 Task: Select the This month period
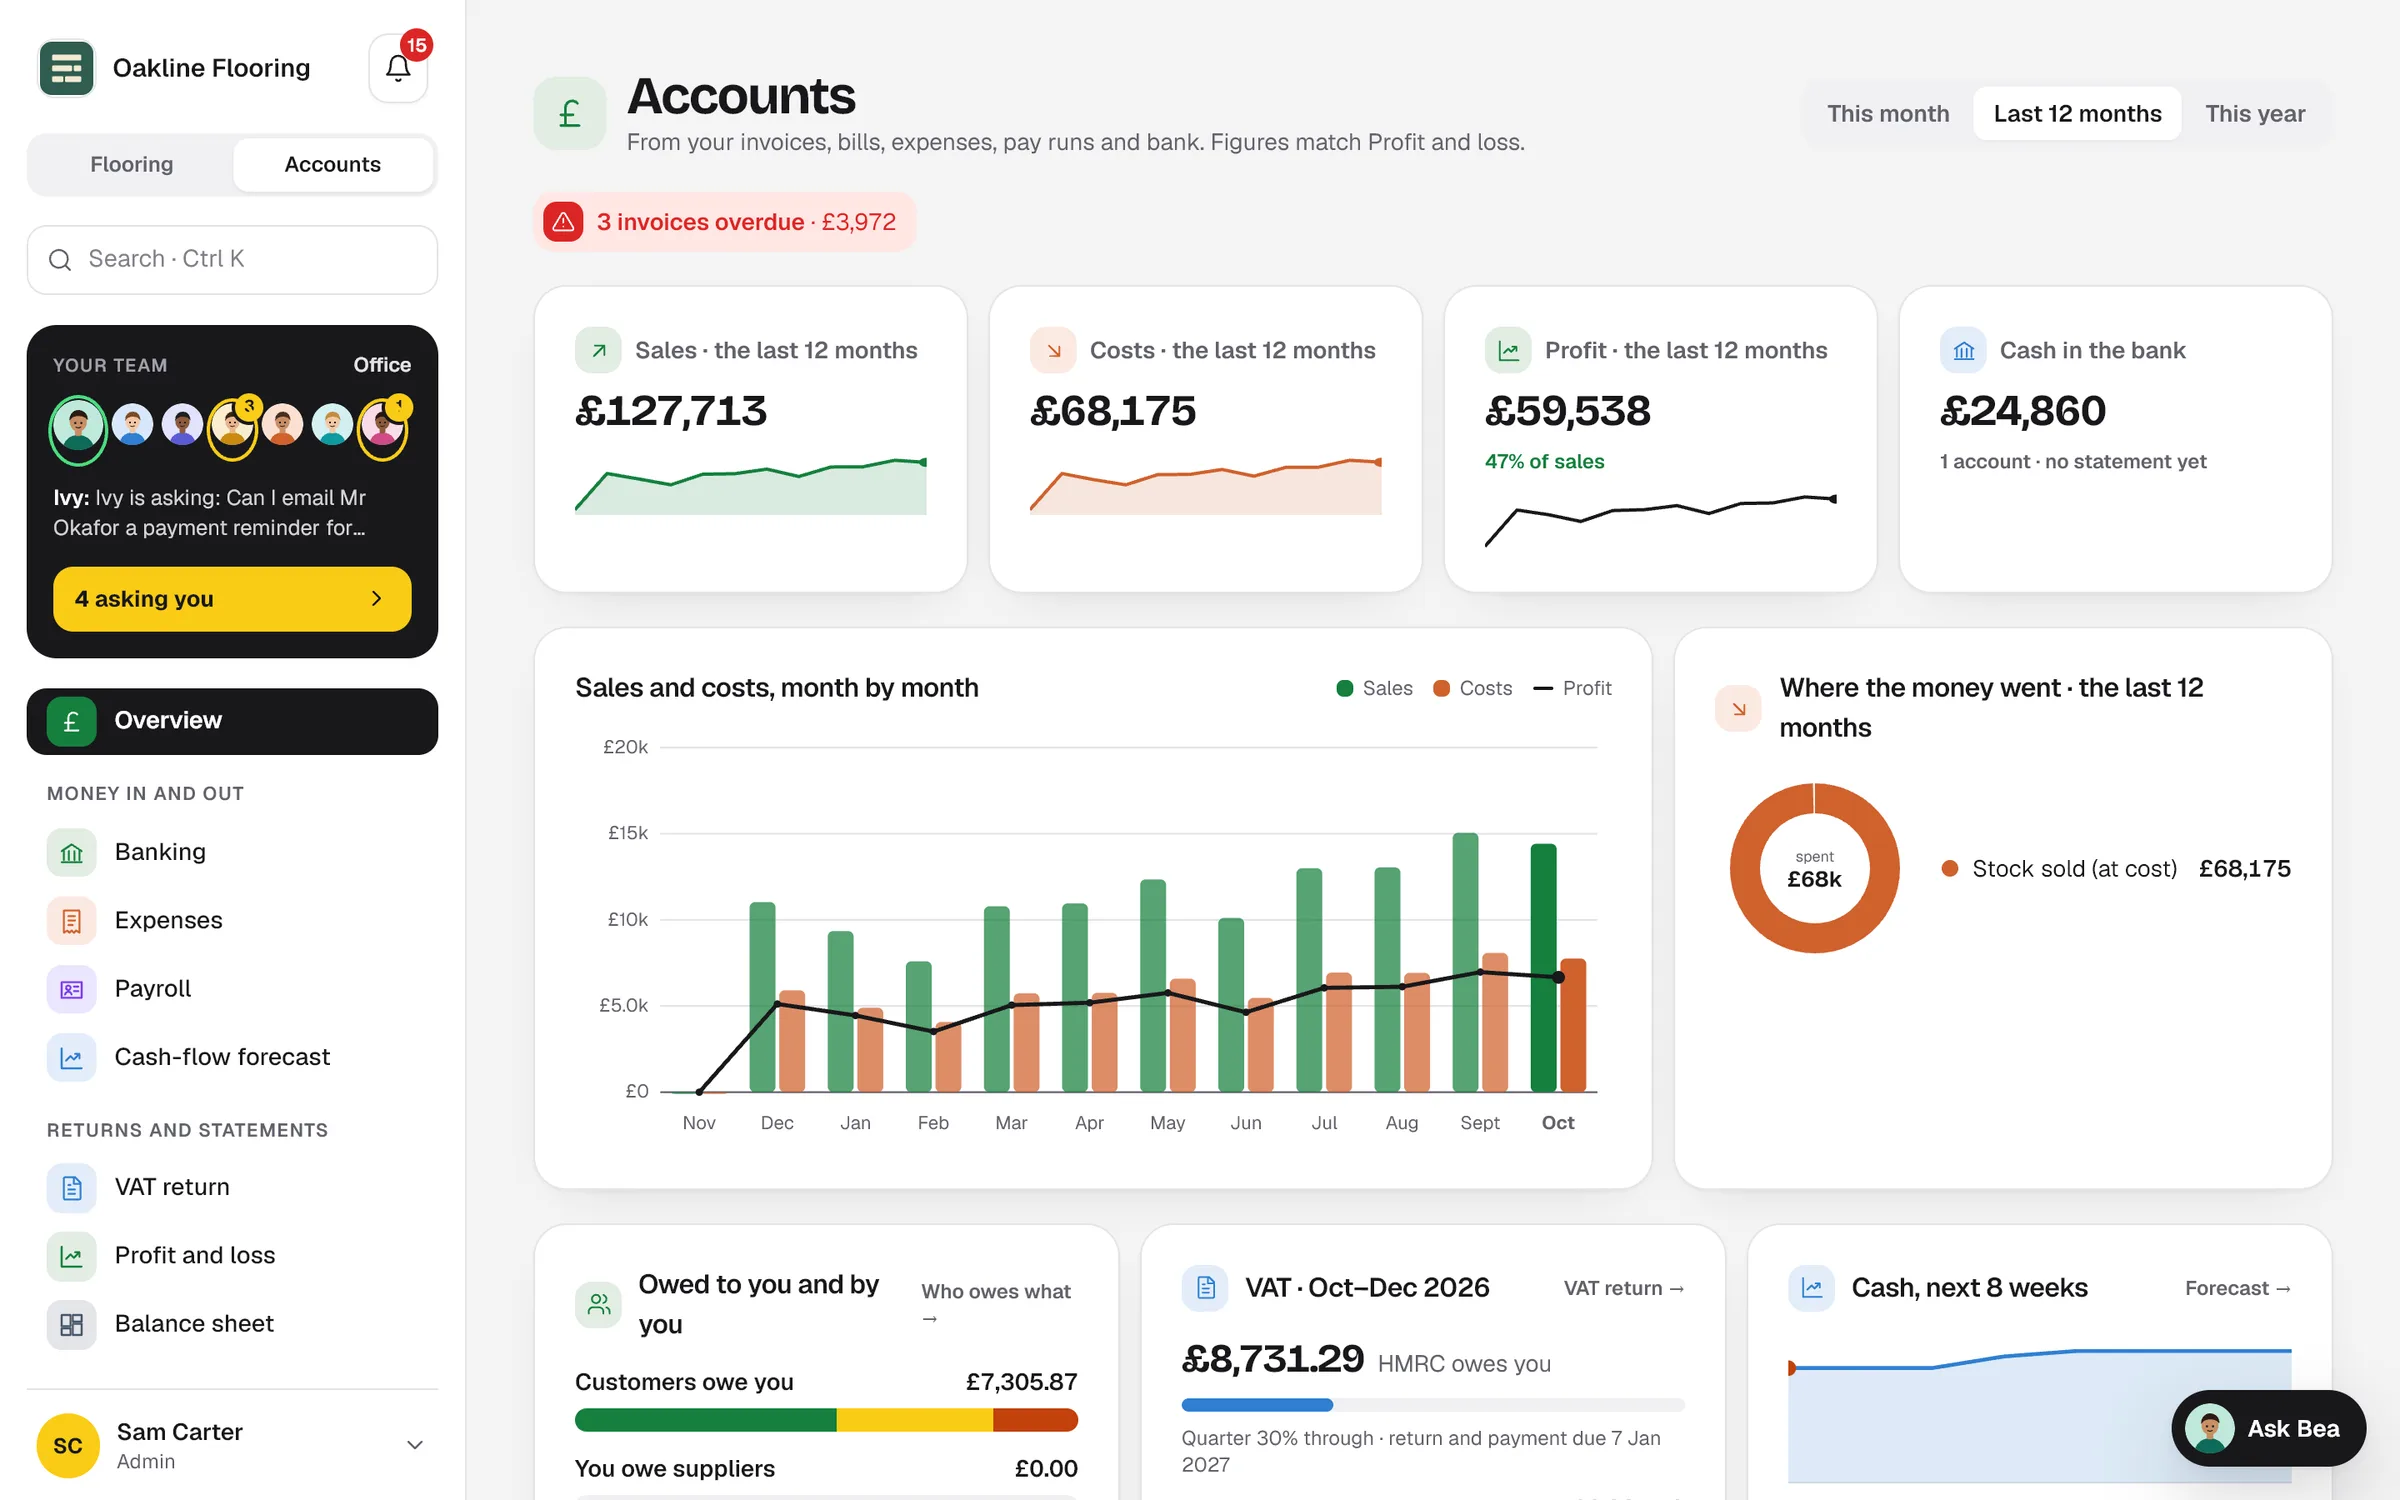[x=1888, y=113]
